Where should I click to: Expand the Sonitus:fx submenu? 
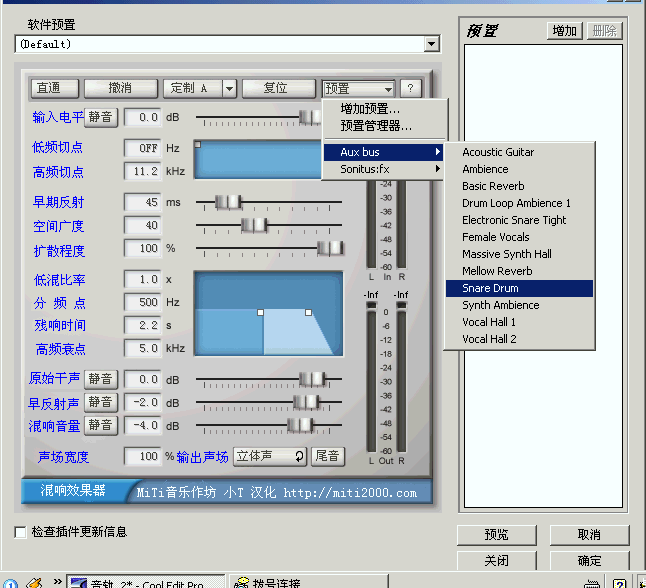tap(384, 169)
